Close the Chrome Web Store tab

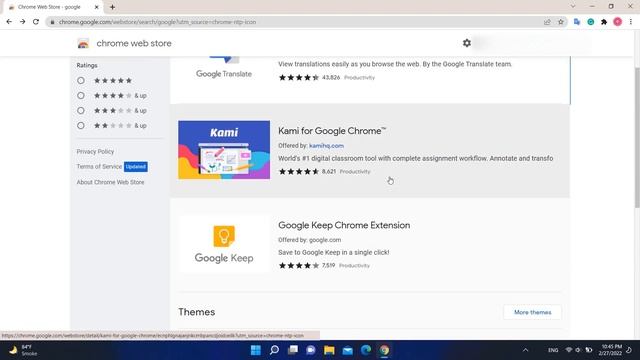point(97,7)
